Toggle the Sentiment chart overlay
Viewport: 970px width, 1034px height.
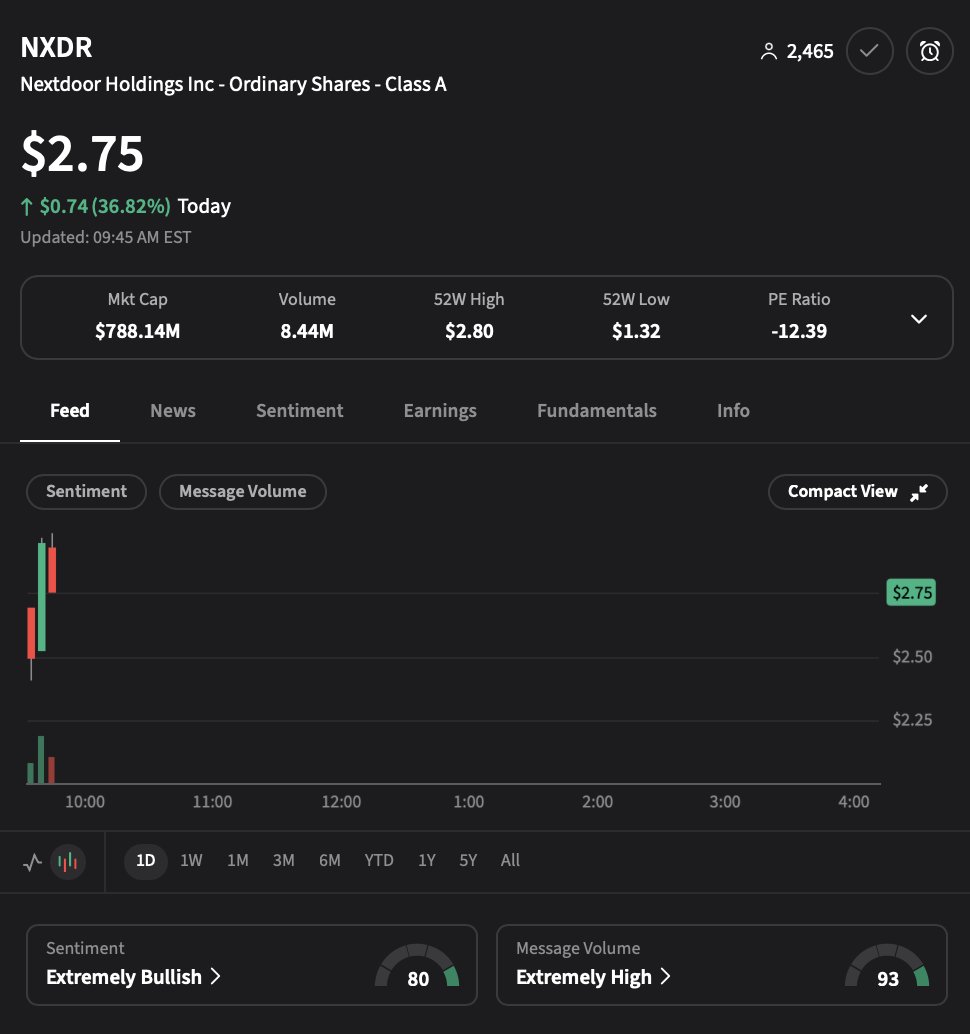(x=86, y=491)
